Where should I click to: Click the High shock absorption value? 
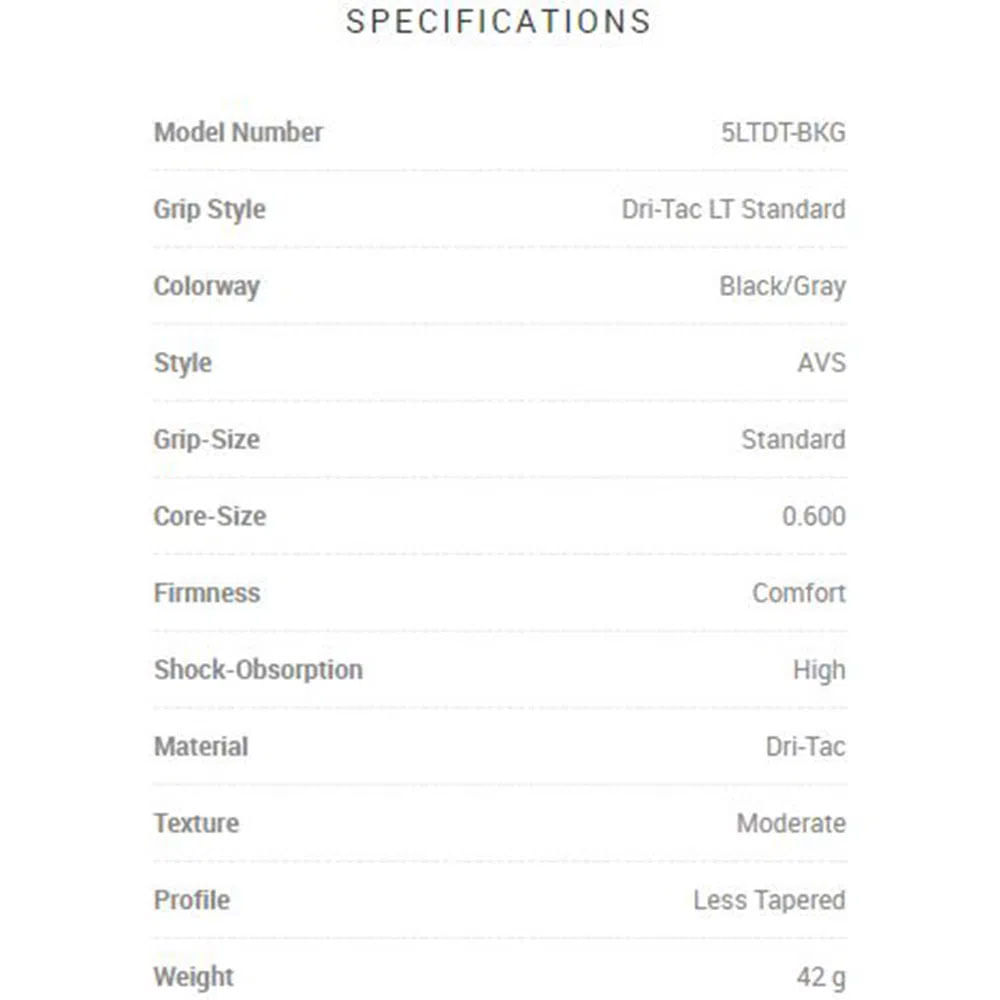coord(820,671)
